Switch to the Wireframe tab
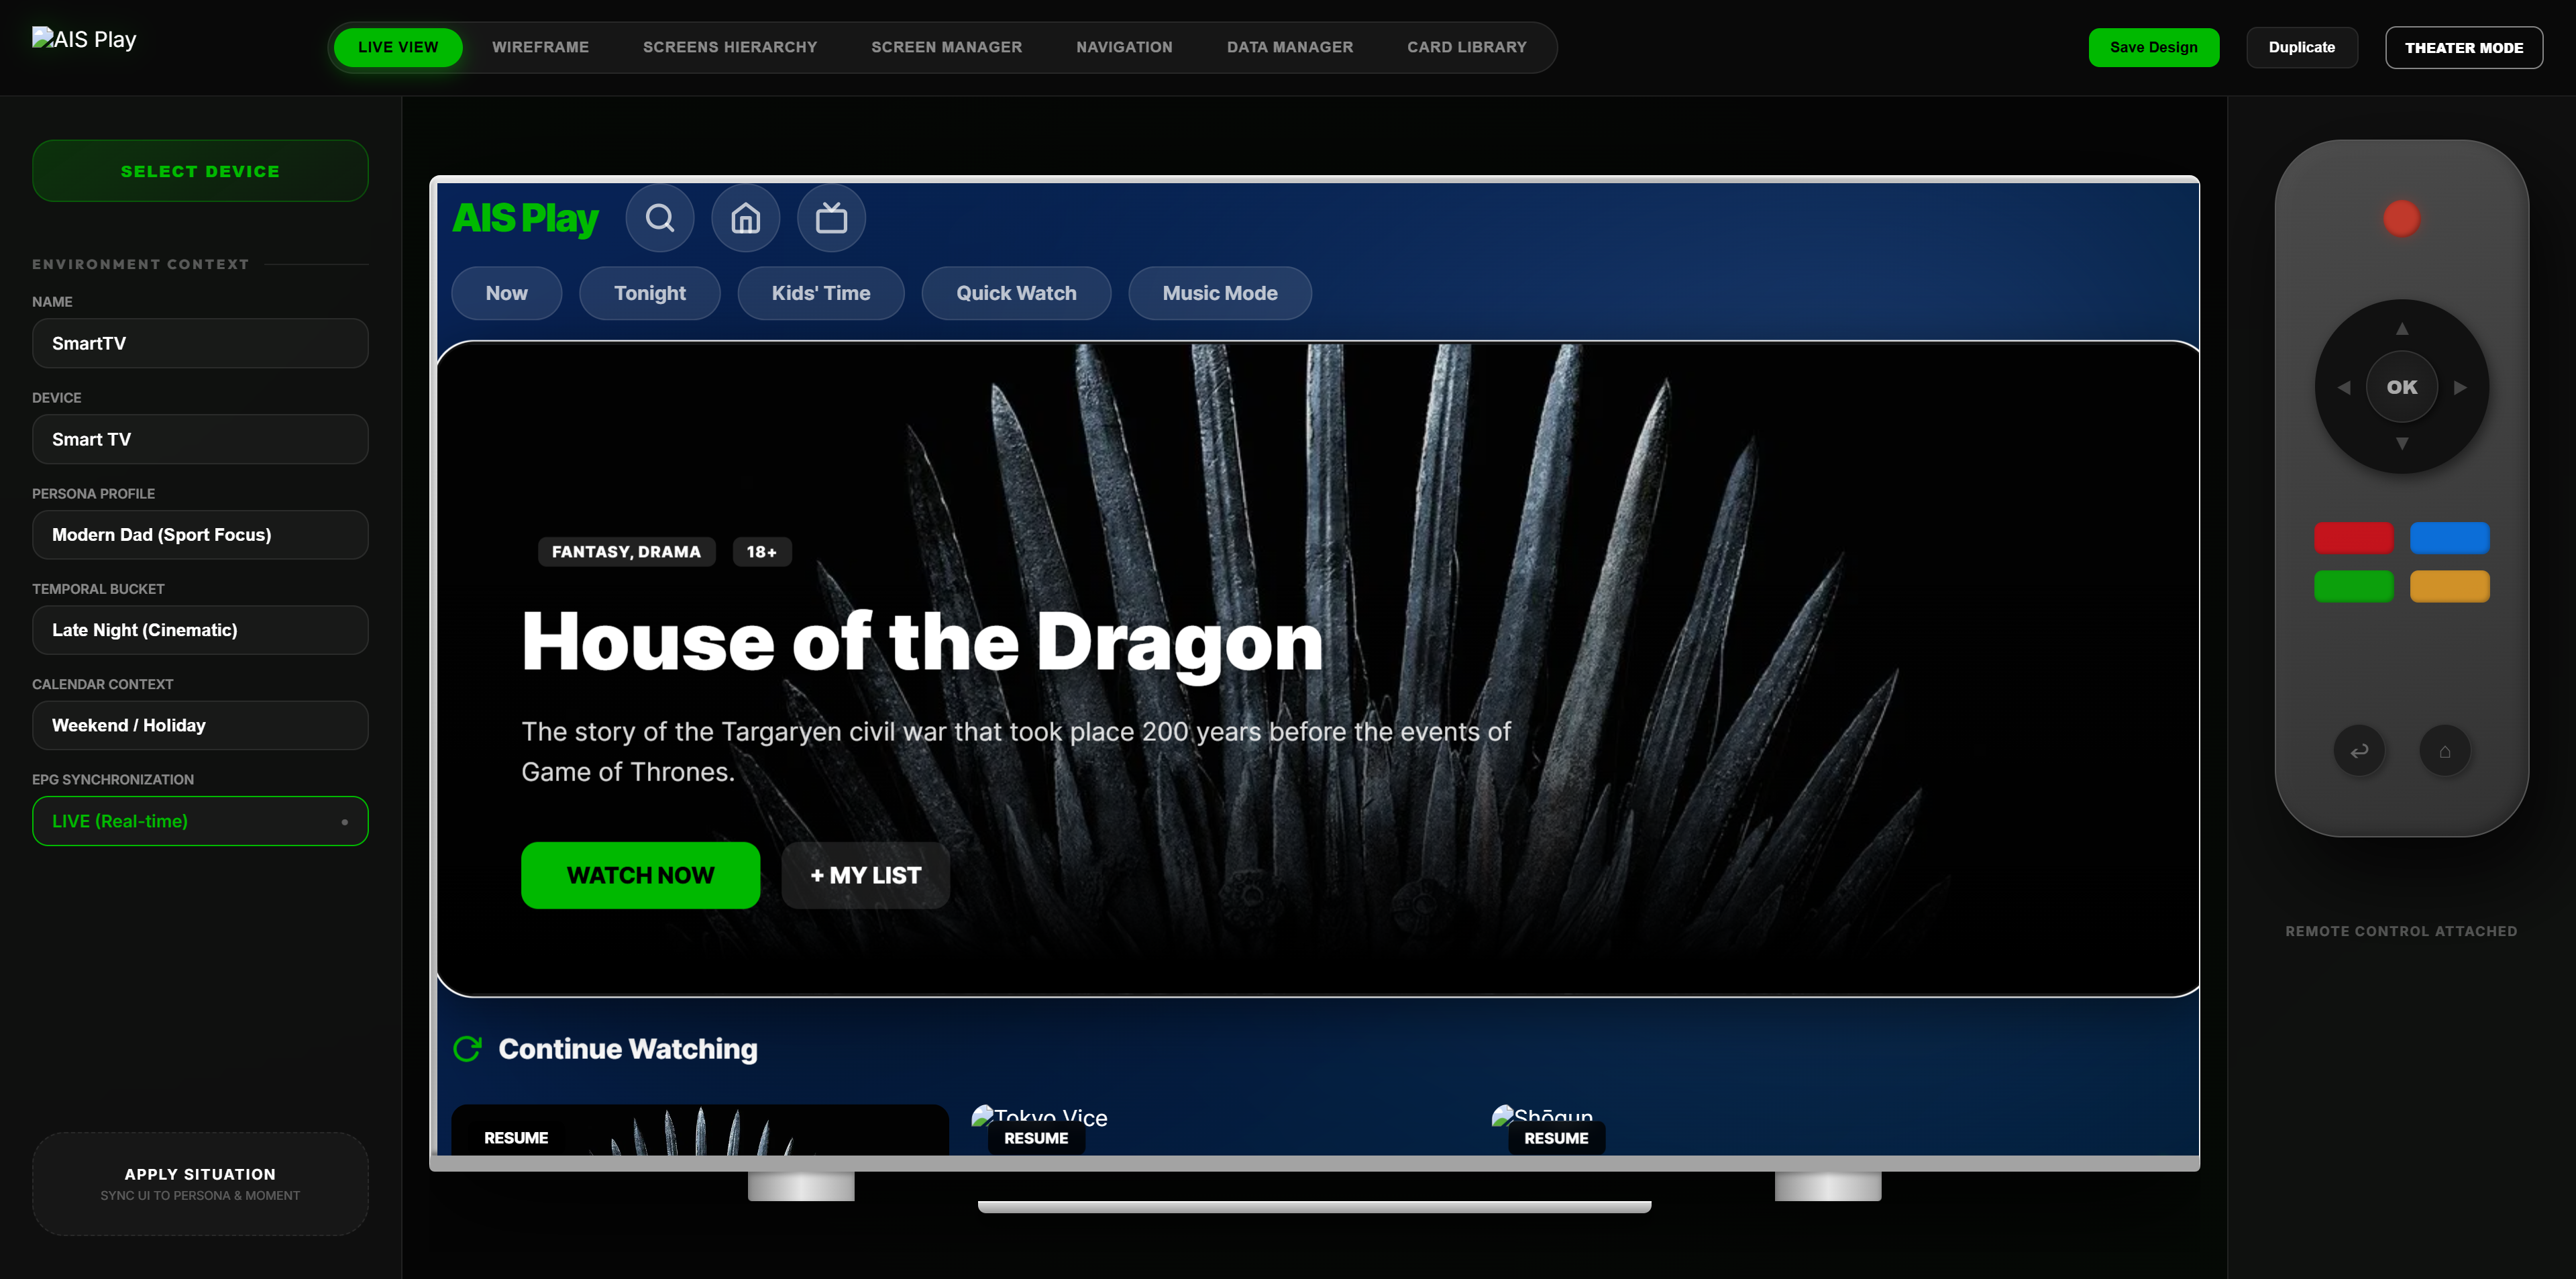2576x1279 pixels. [x=540, y=47]
